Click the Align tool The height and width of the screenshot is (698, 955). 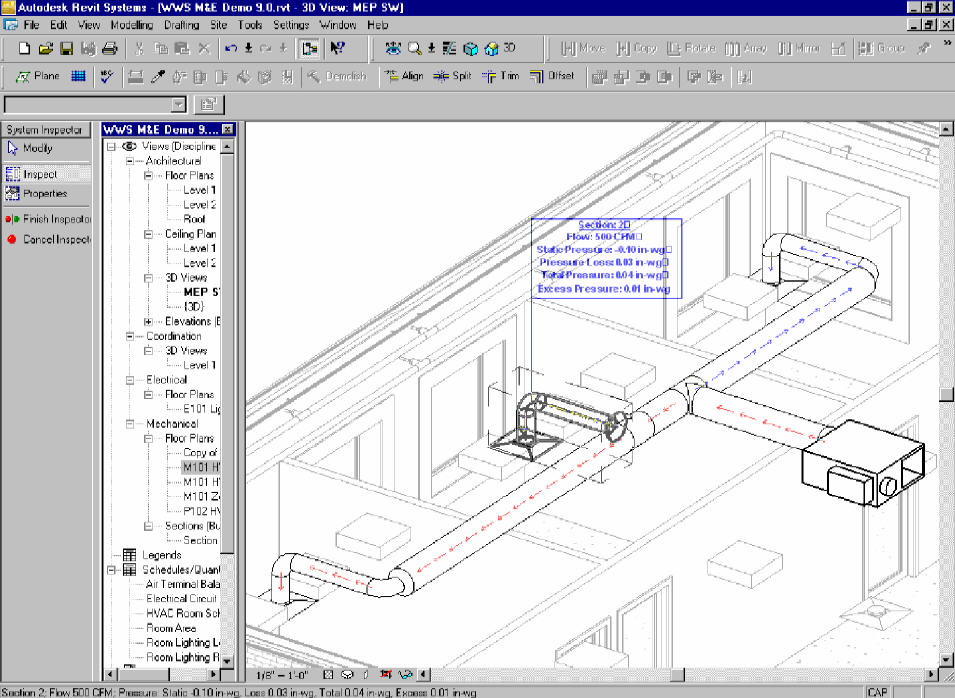point(404,76)
